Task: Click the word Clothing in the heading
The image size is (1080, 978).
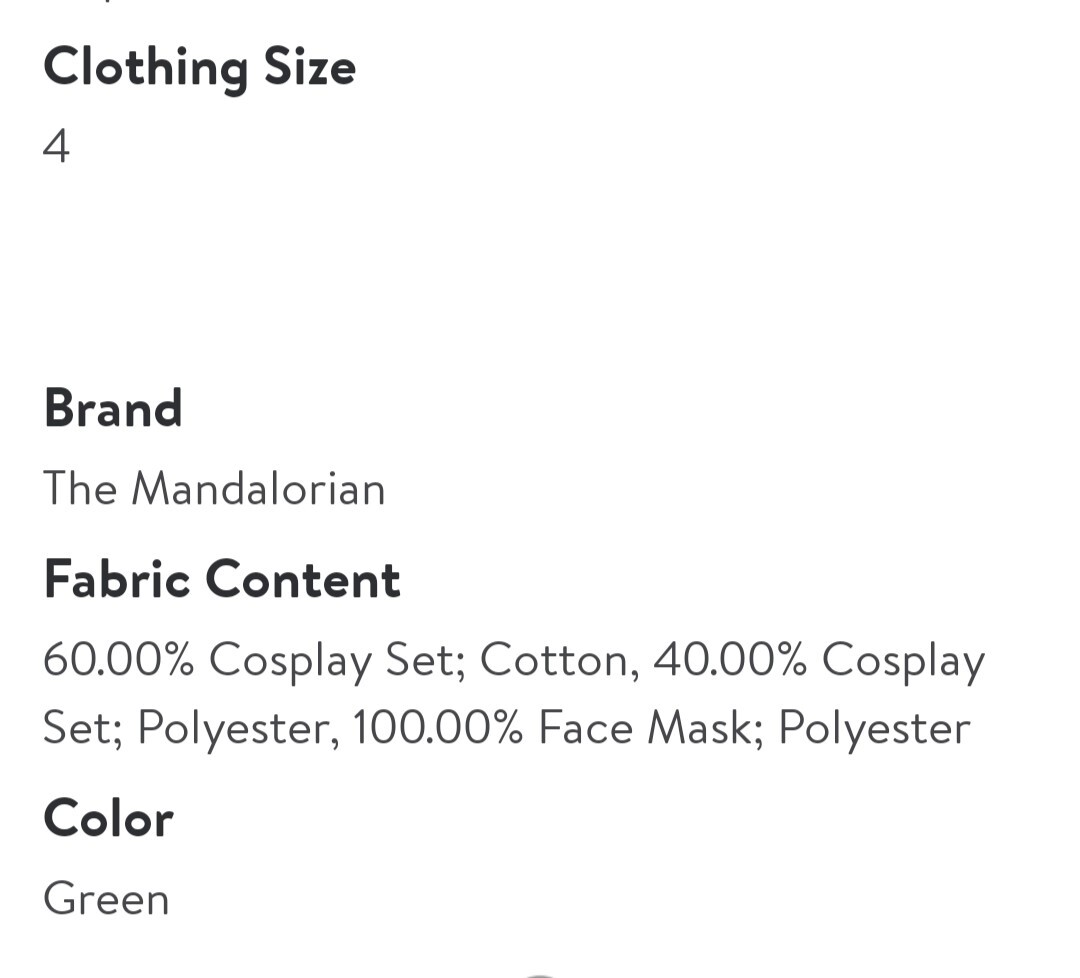Action: click(145, 68)
